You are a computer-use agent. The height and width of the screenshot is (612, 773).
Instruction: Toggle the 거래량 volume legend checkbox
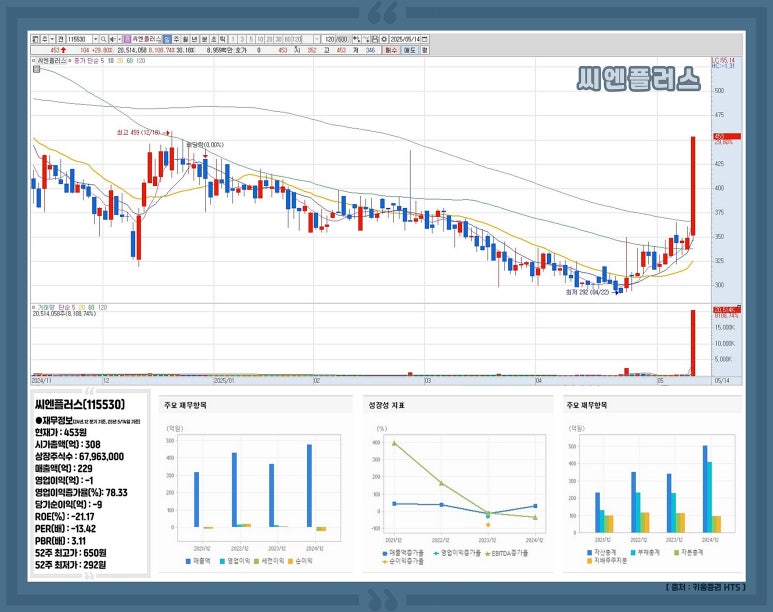coord(34,308)
